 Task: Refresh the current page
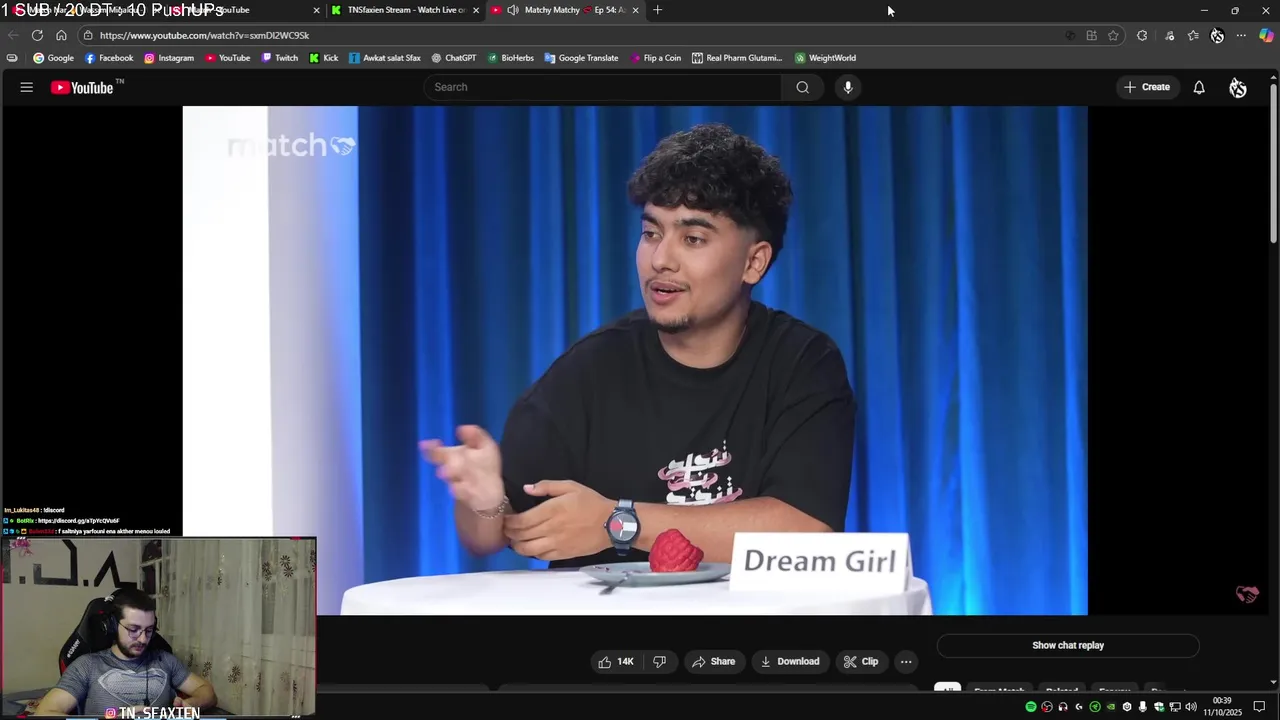(37, 35)
